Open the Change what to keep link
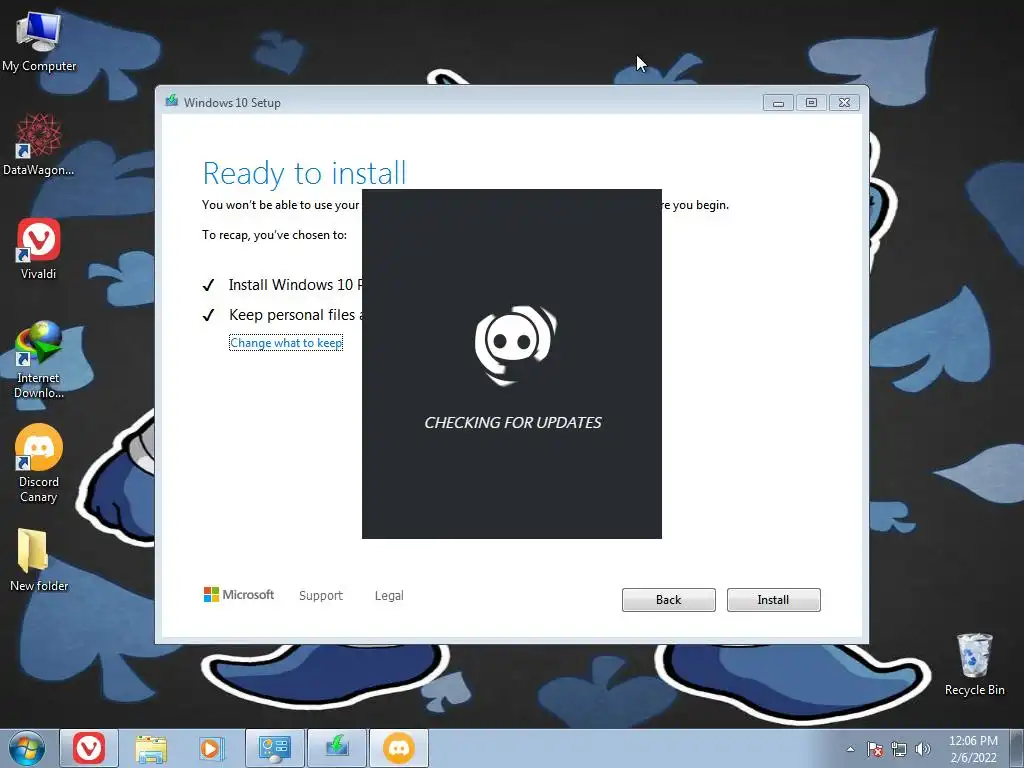Viewport: 1024px width, 768px height. pos(286,343)
